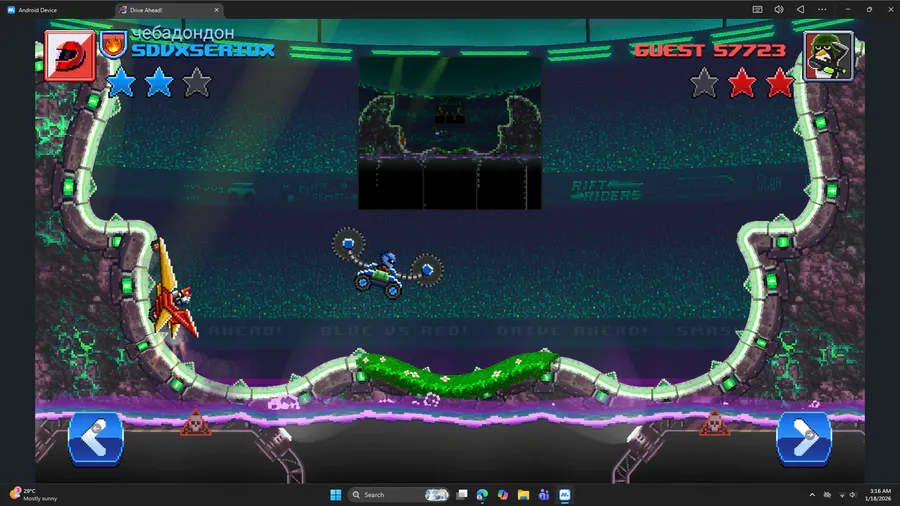Image resolution: width=900 pixels, height=506 pixels.
Task: Click the red star beside penguin avatar
Action: 780,83
